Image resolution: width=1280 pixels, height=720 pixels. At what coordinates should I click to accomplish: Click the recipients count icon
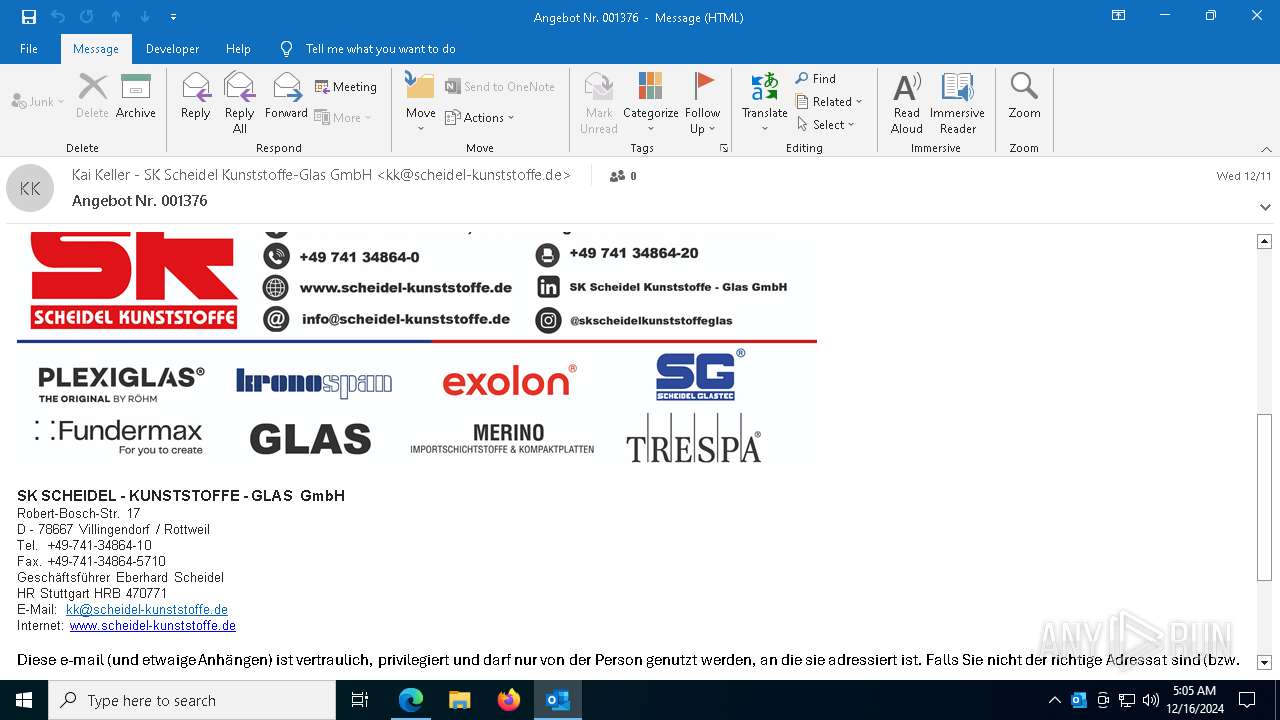coord(622,175)
